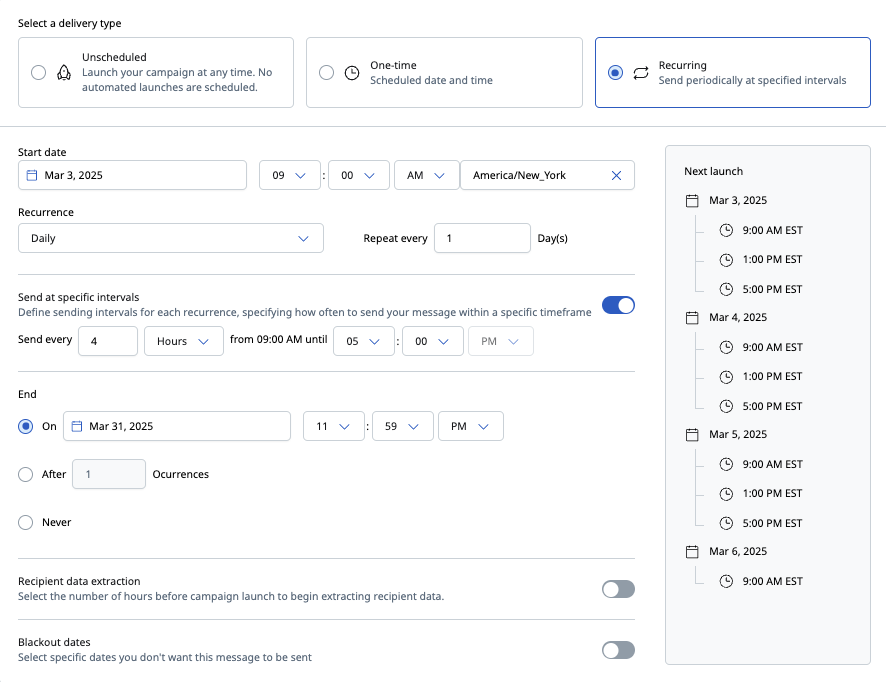Click the Mar 5, 2025 launch date text
Screen dimensions: 886x682
click(x=738, y=434)
